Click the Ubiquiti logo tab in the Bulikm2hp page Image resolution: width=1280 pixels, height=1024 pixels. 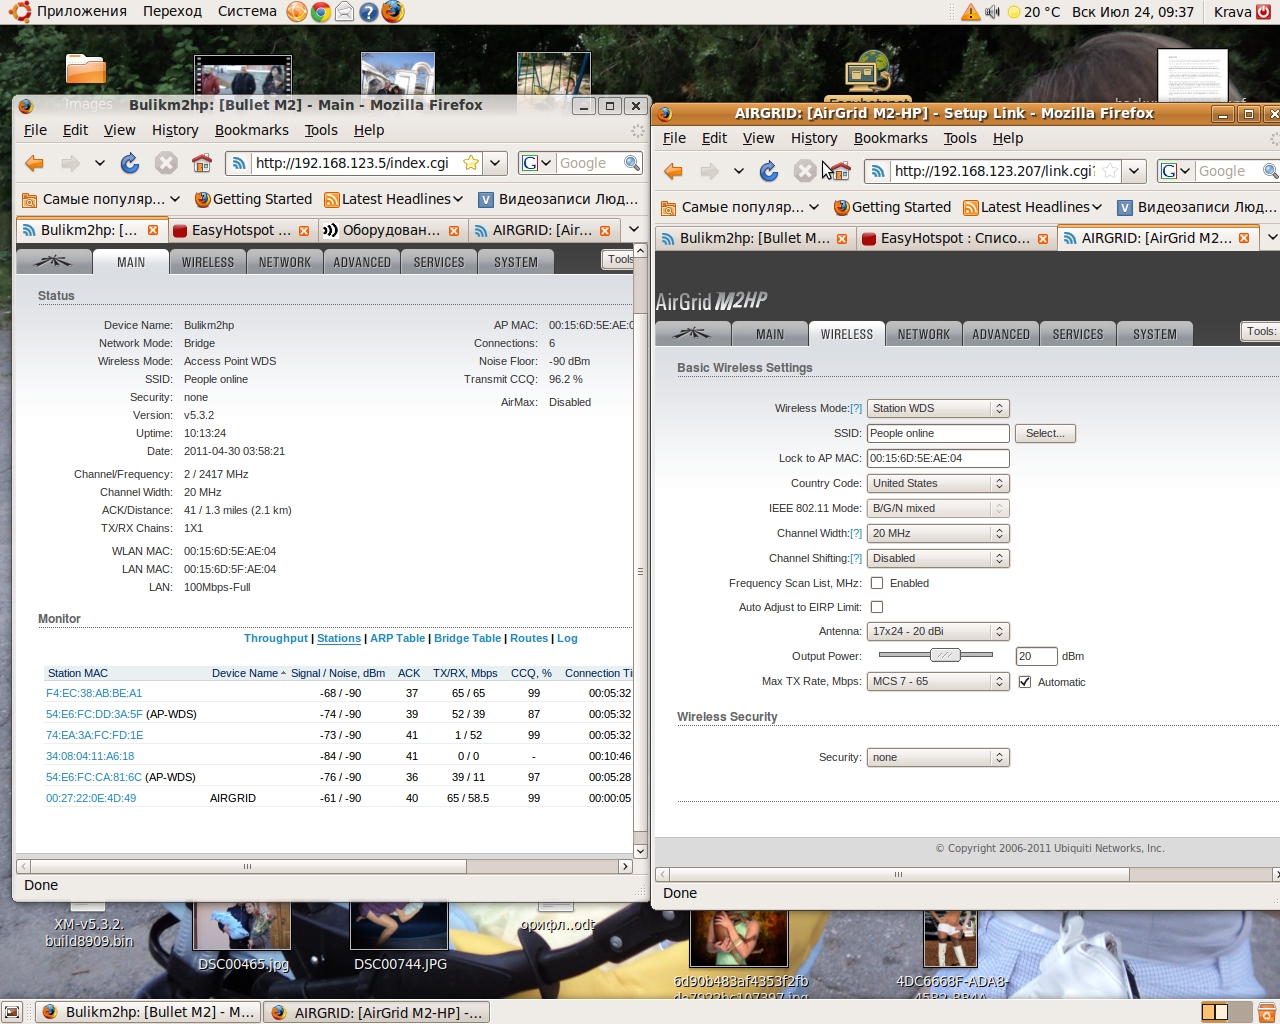(53, 262)
